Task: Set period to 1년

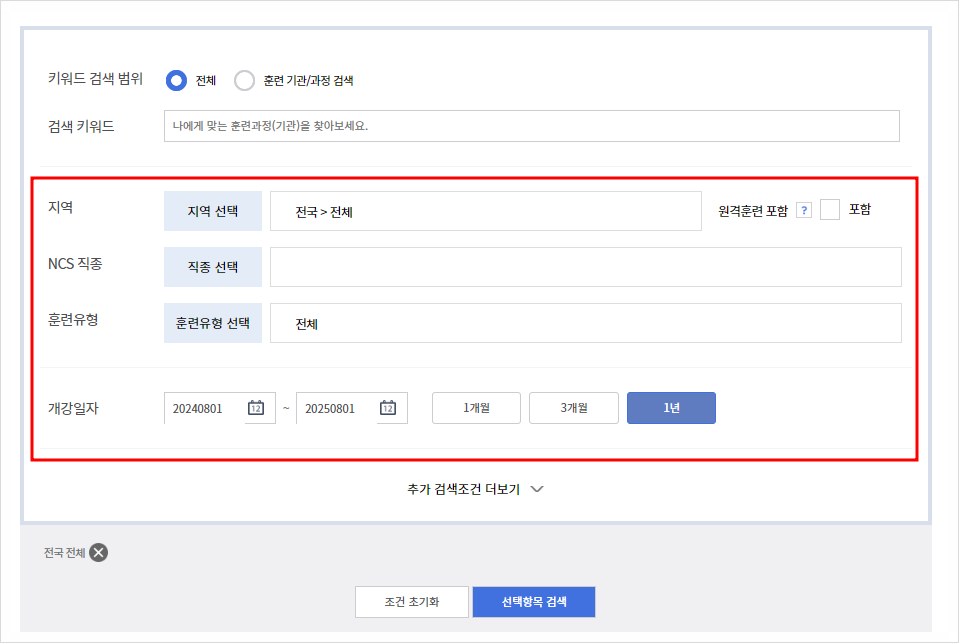Action: pos(672,408)
